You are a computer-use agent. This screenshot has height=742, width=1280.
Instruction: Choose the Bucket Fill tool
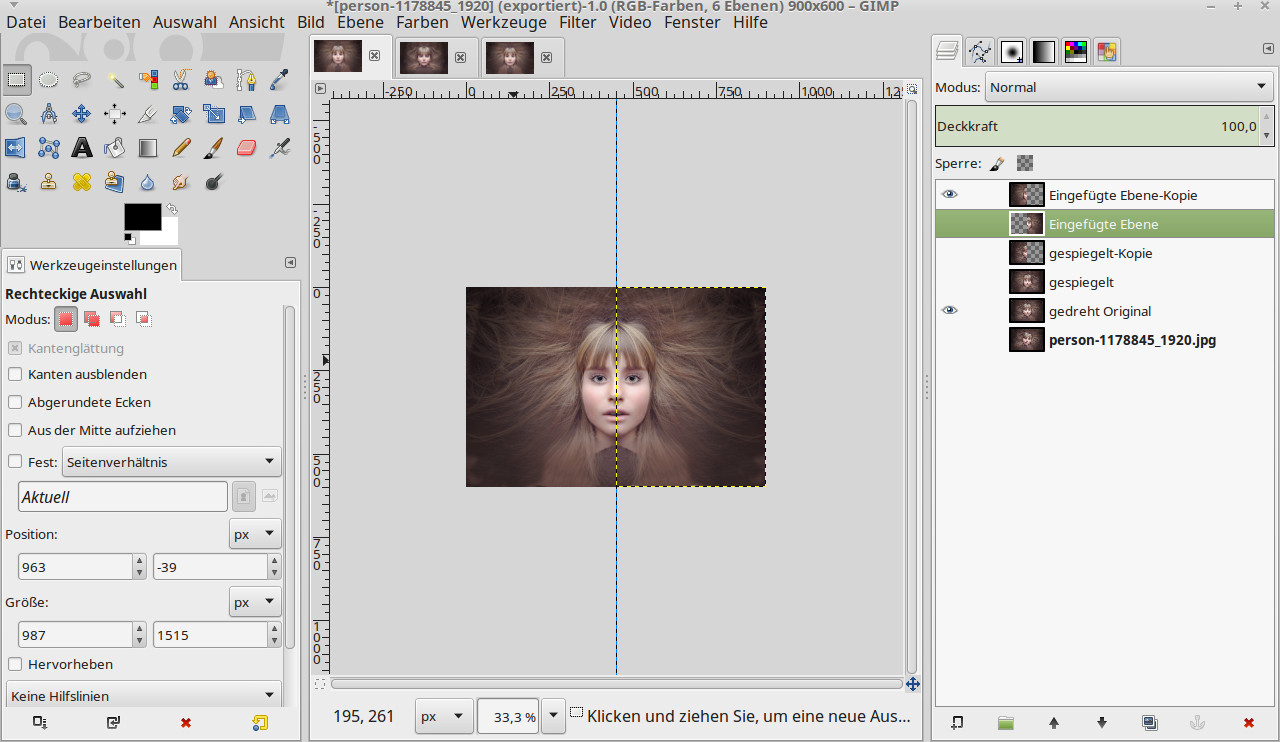tap(115, 148)
